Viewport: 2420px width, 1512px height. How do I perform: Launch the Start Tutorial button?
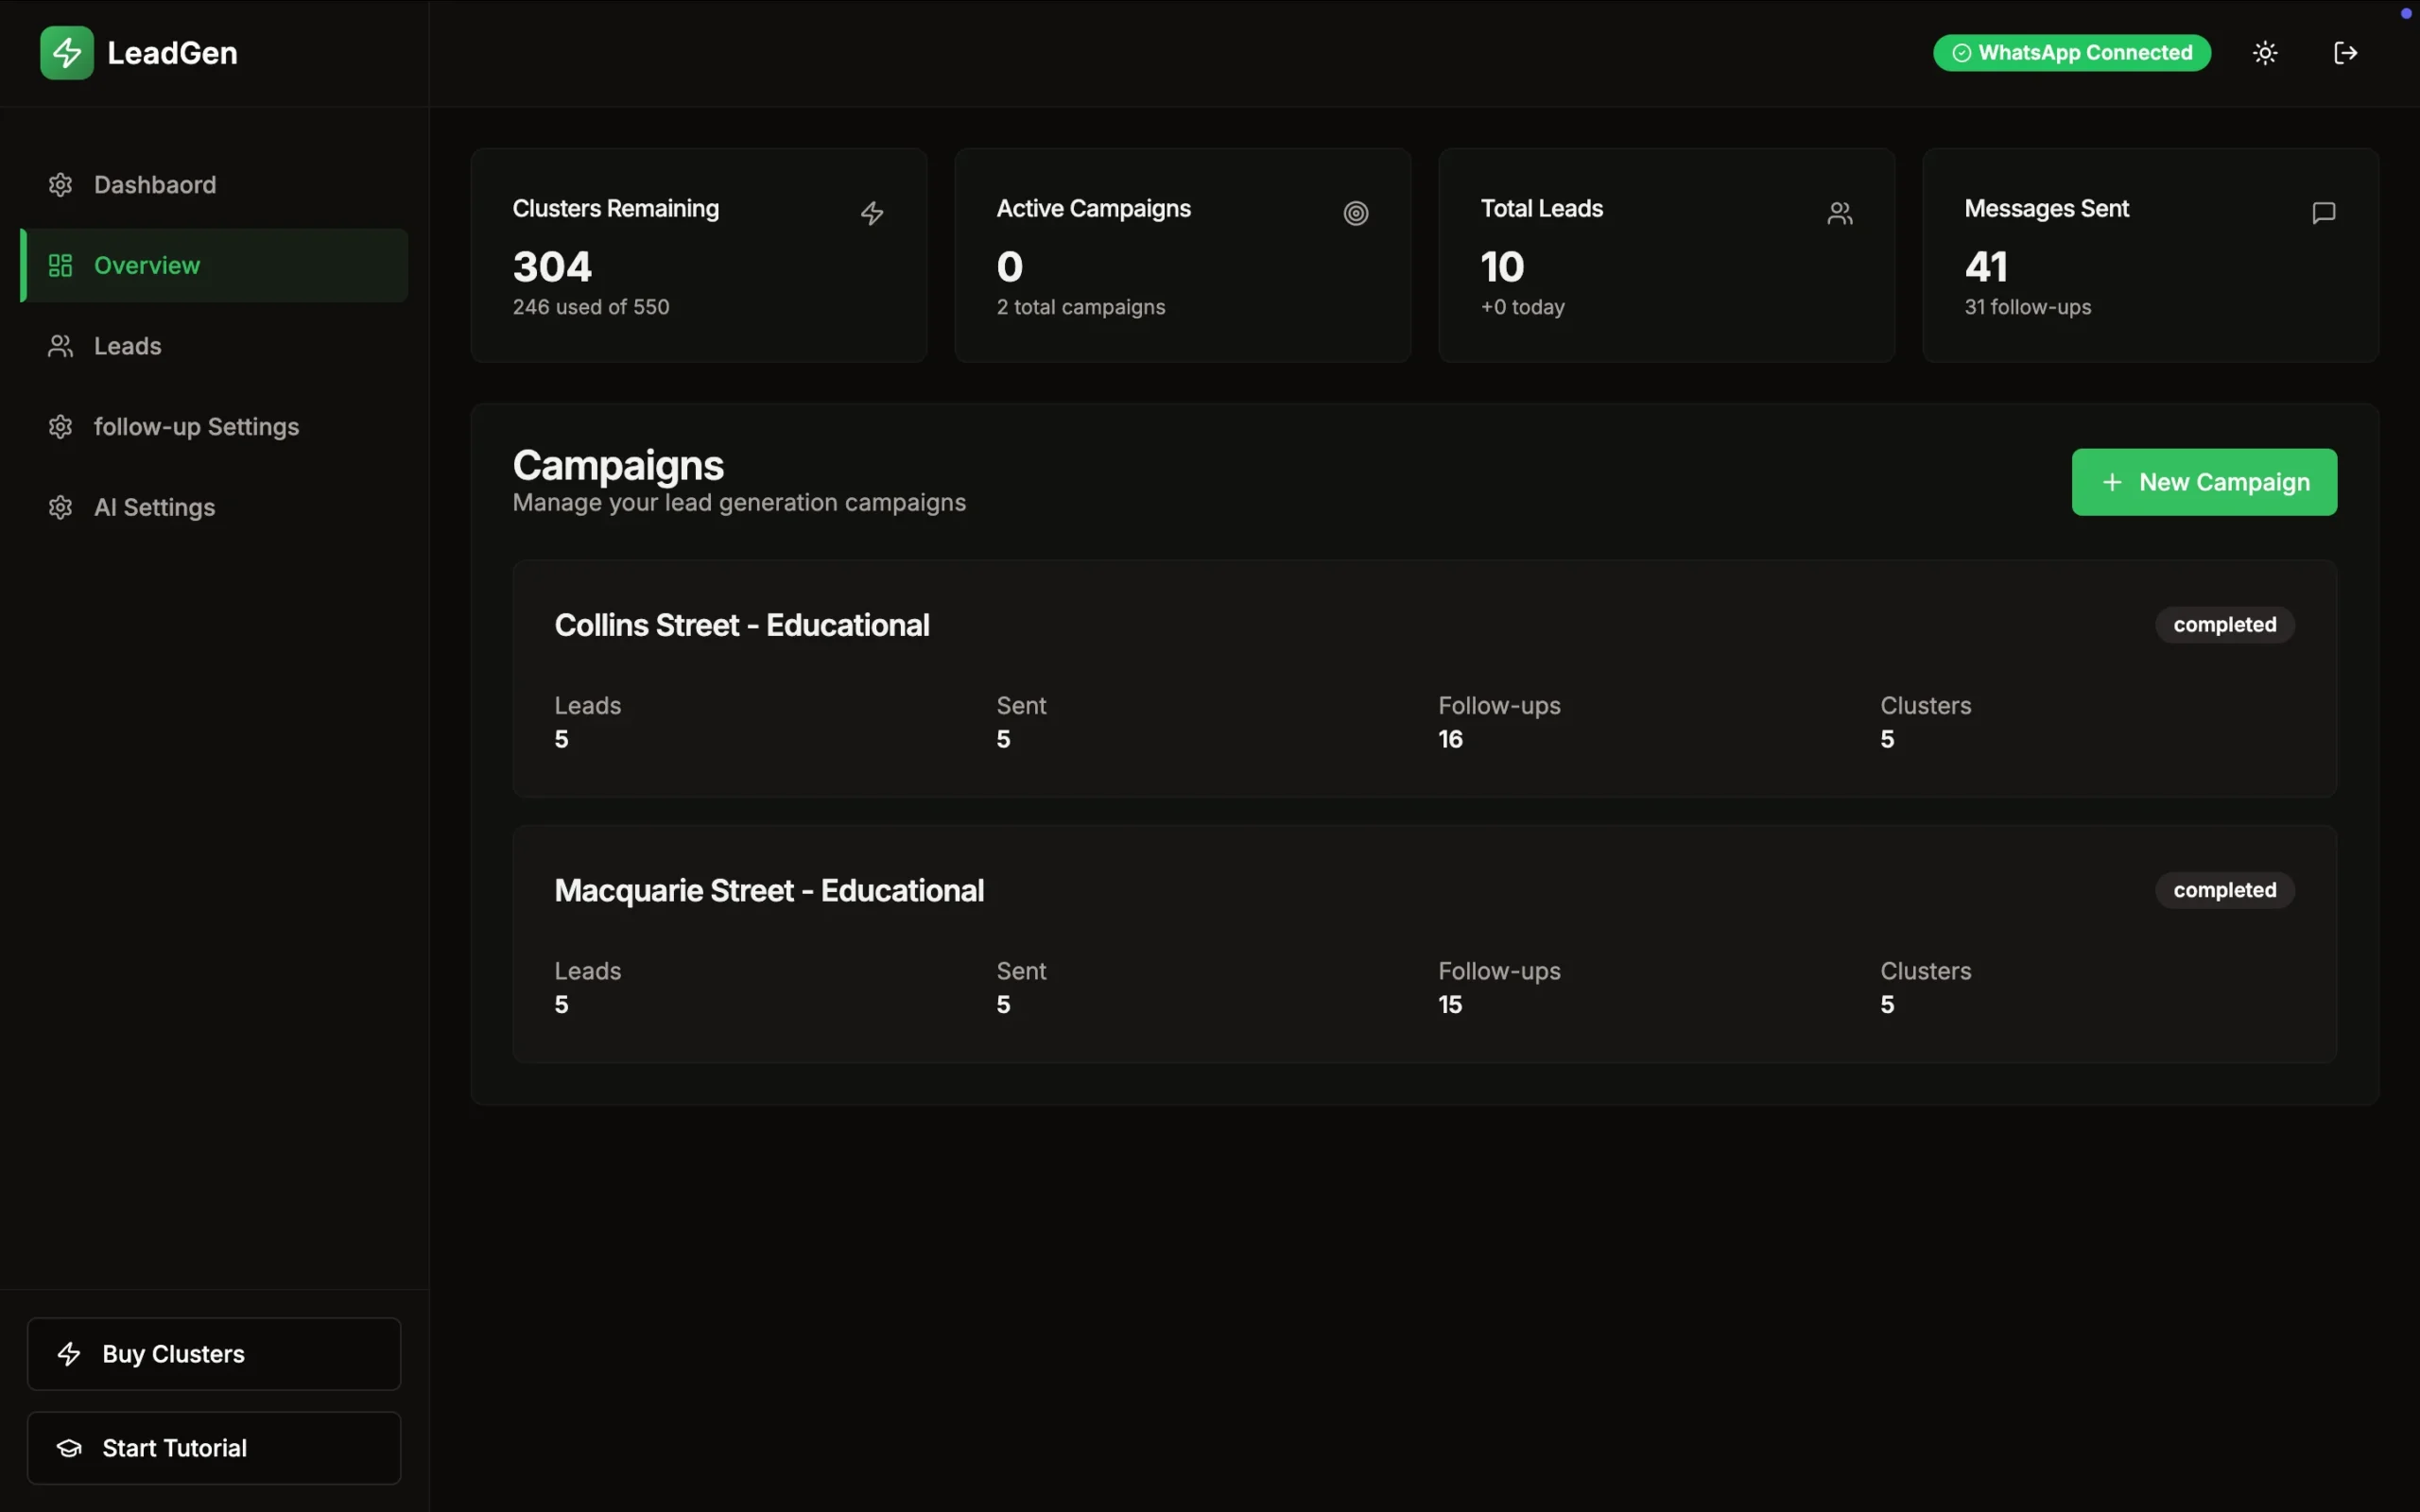(214, 1447)
